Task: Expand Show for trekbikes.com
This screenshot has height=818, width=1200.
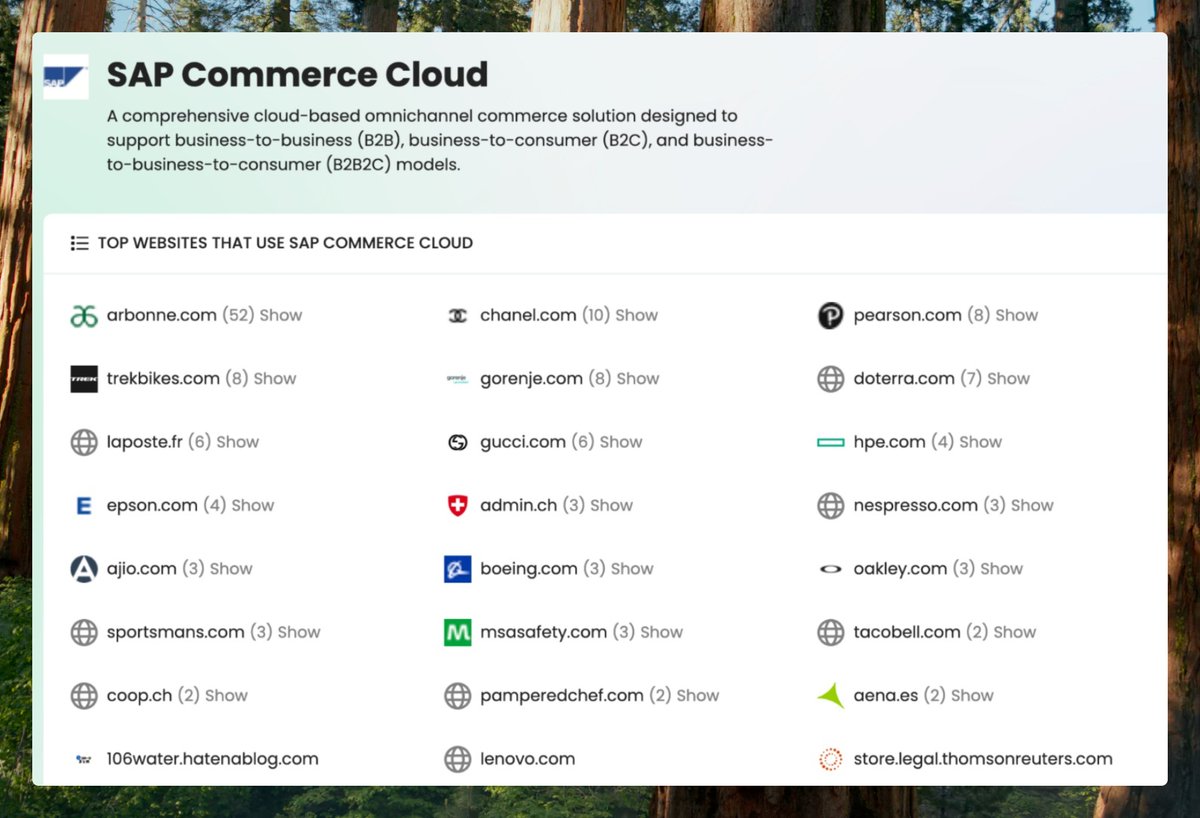Action: click(275, 378)
